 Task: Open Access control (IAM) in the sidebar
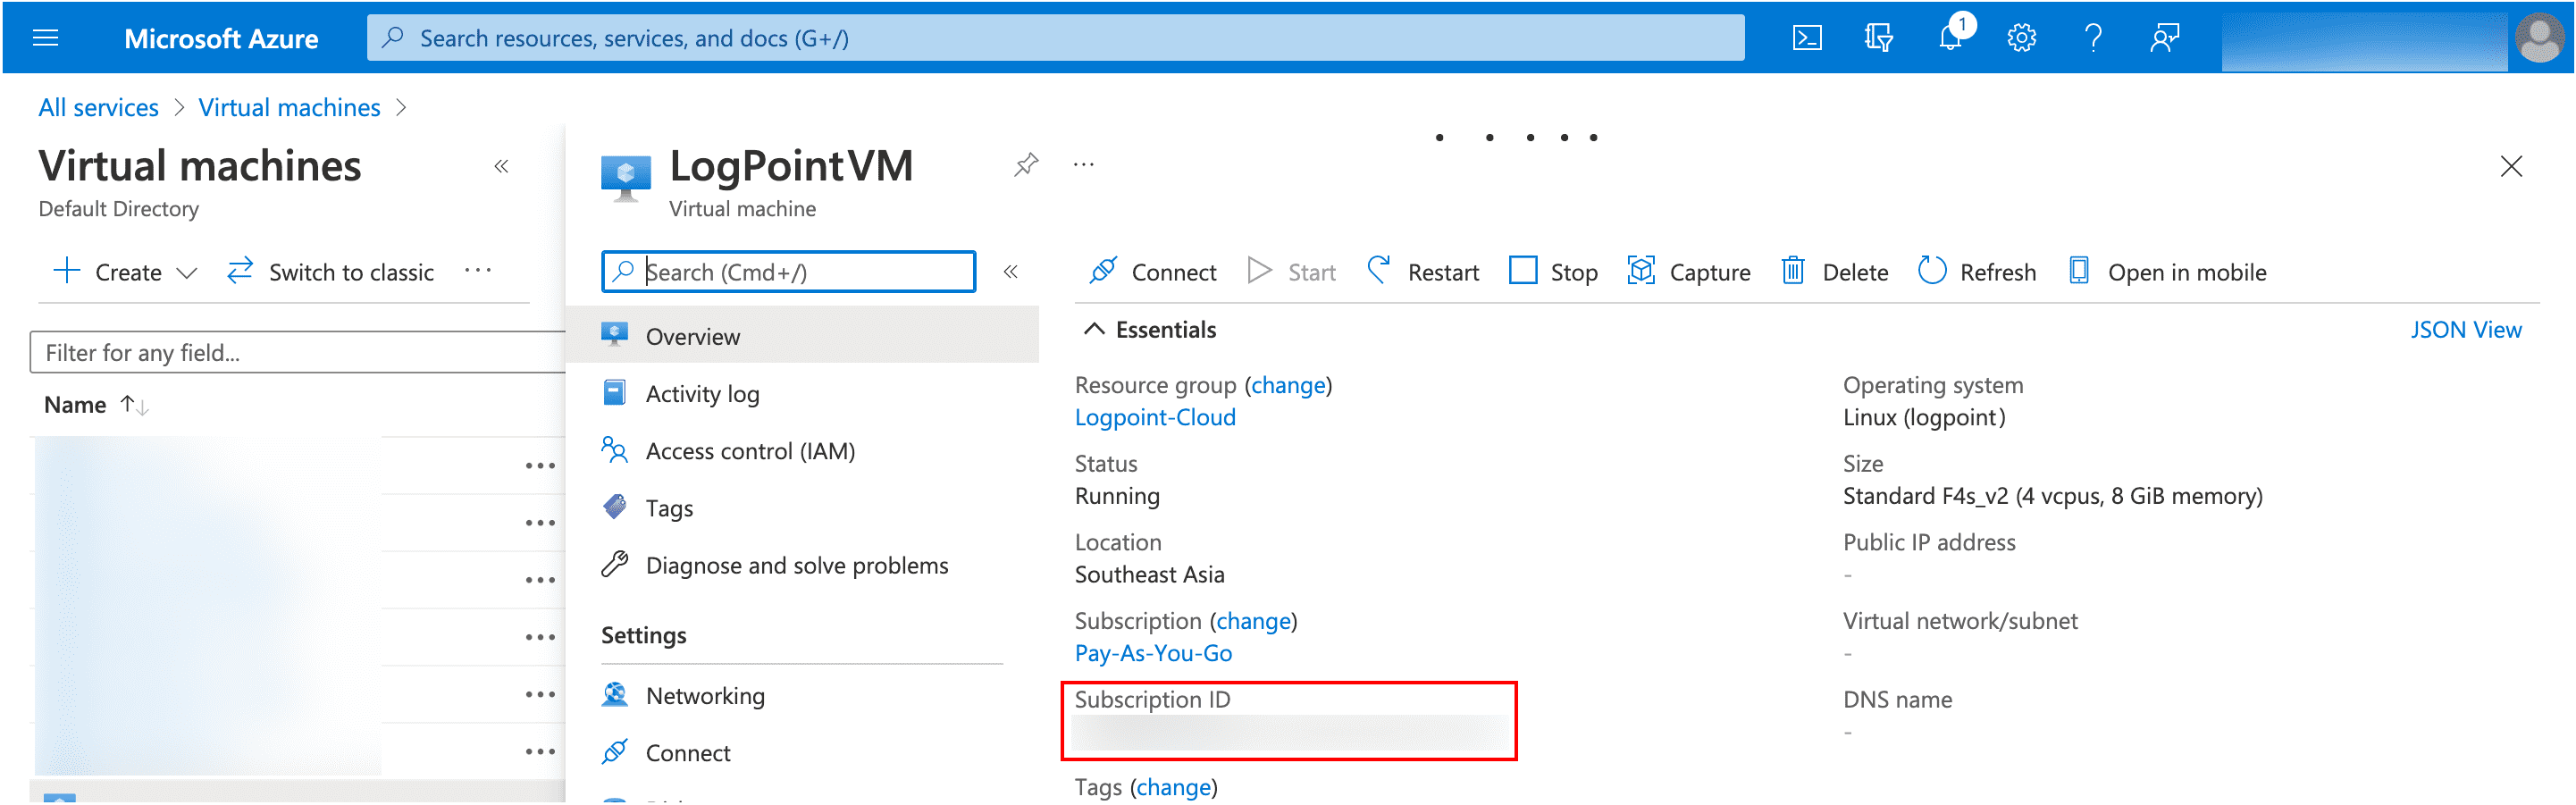750,450
